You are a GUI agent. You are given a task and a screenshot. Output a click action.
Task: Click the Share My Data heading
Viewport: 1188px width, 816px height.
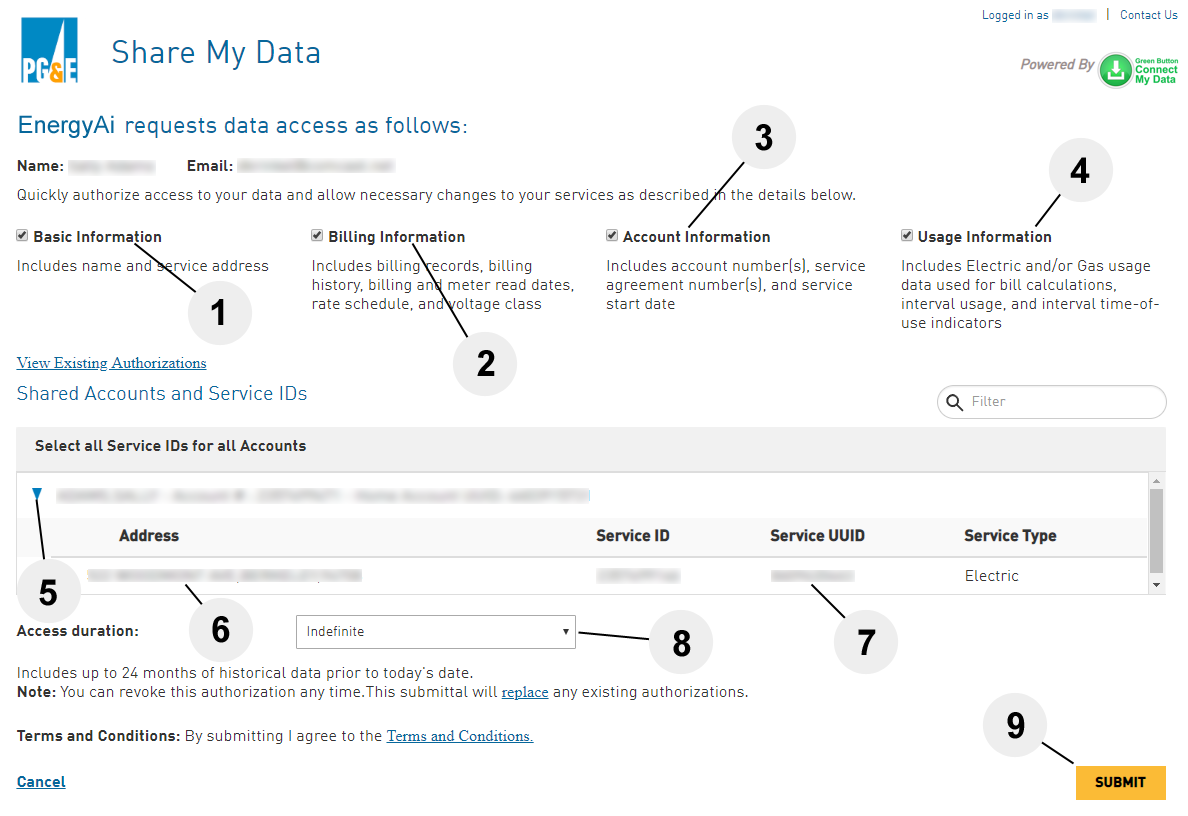(x=216, y=52)
